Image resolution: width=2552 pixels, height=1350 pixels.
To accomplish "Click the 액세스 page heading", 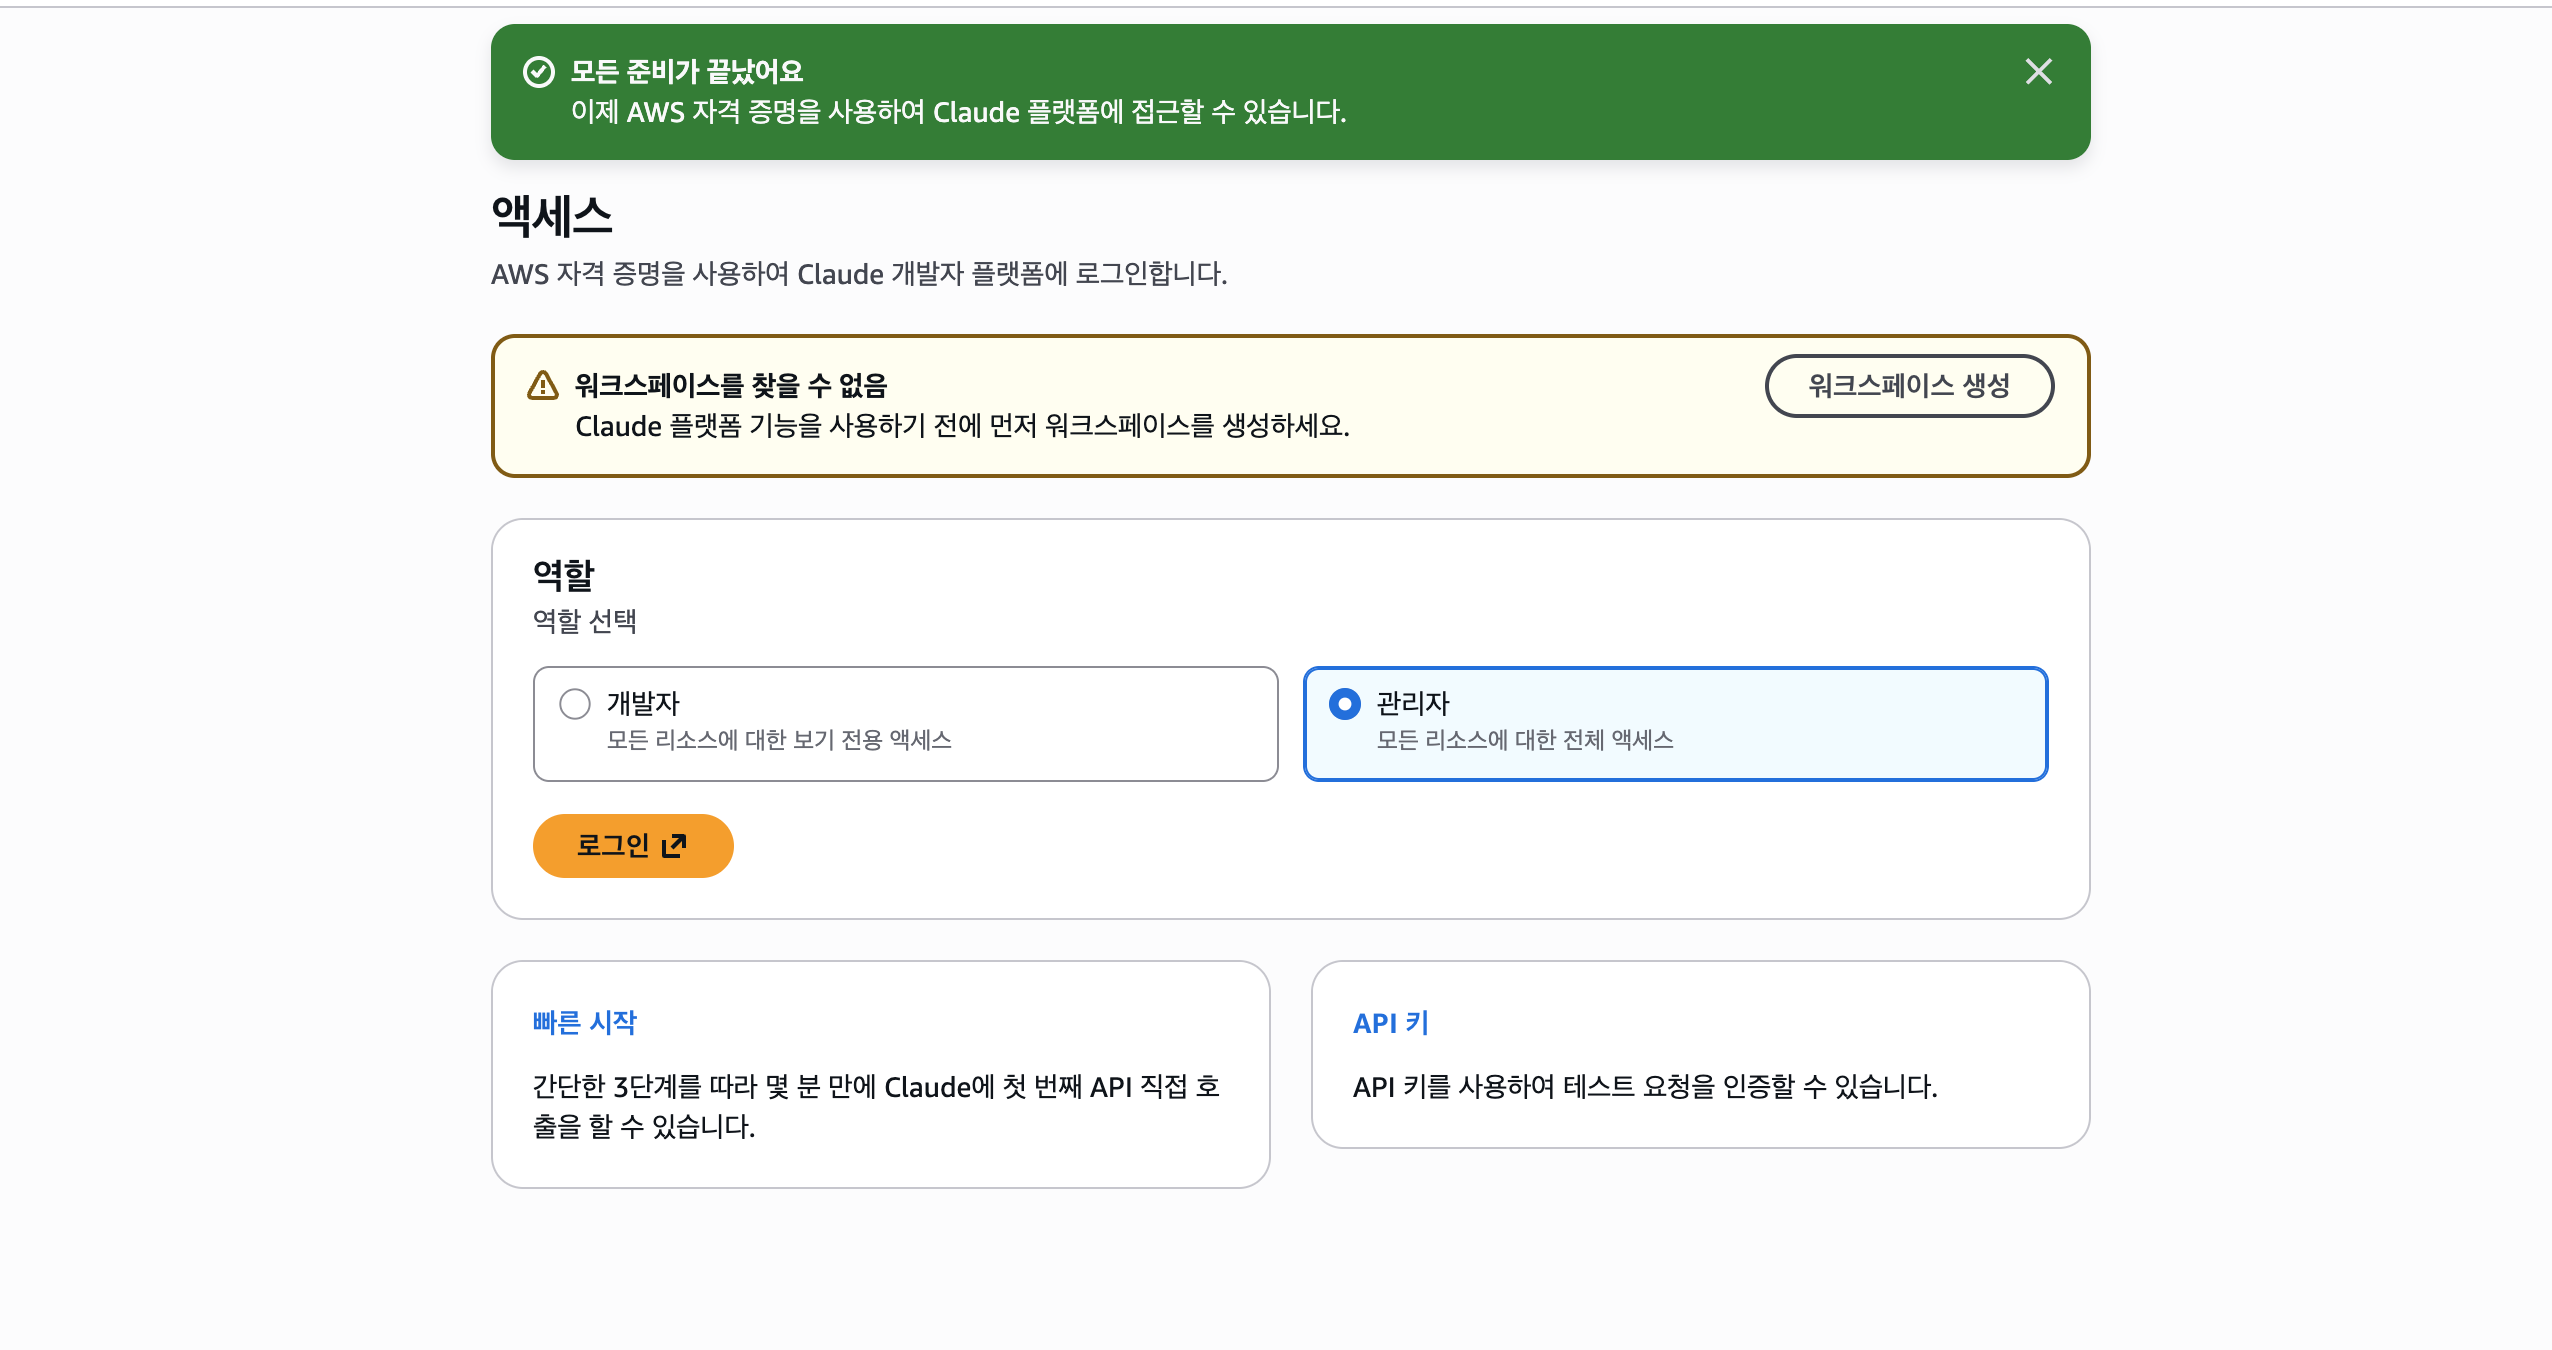I will pos(552,216).
